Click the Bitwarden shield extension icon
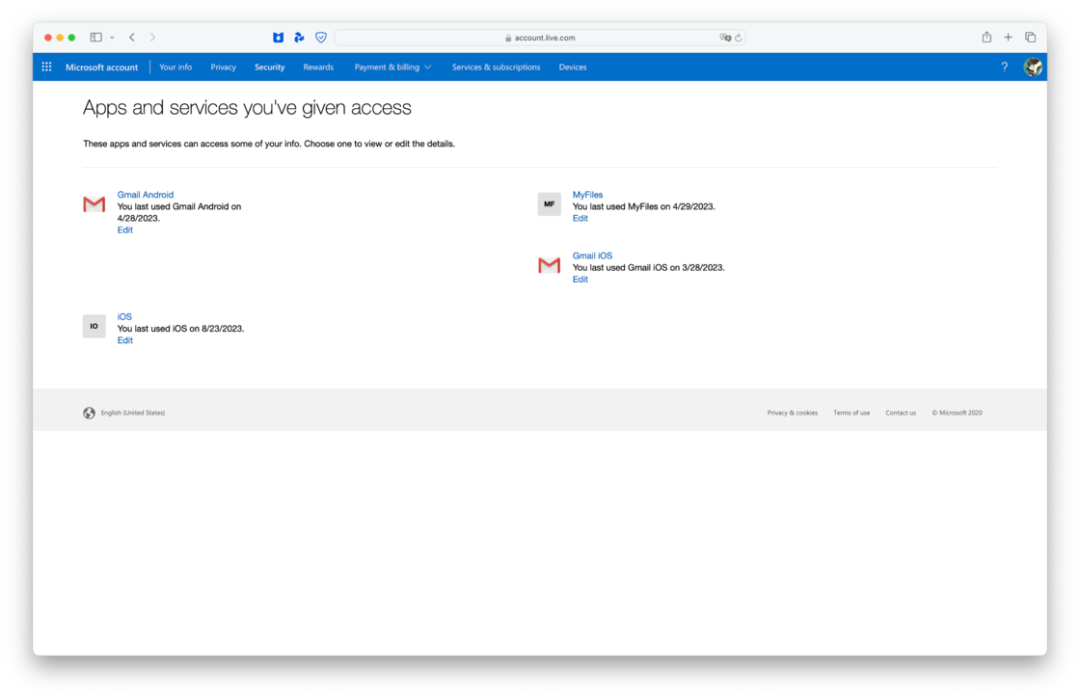 coord(278,37)
